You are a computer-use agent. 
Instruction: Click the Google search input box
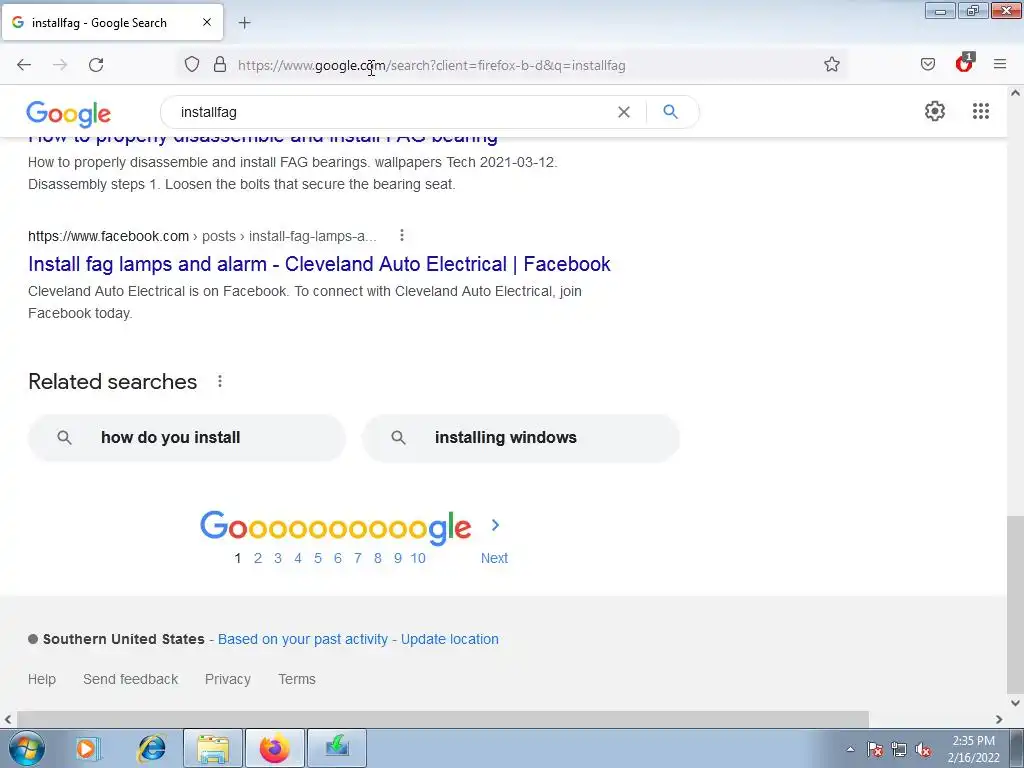pyautogui.click(x=392, y=112)
